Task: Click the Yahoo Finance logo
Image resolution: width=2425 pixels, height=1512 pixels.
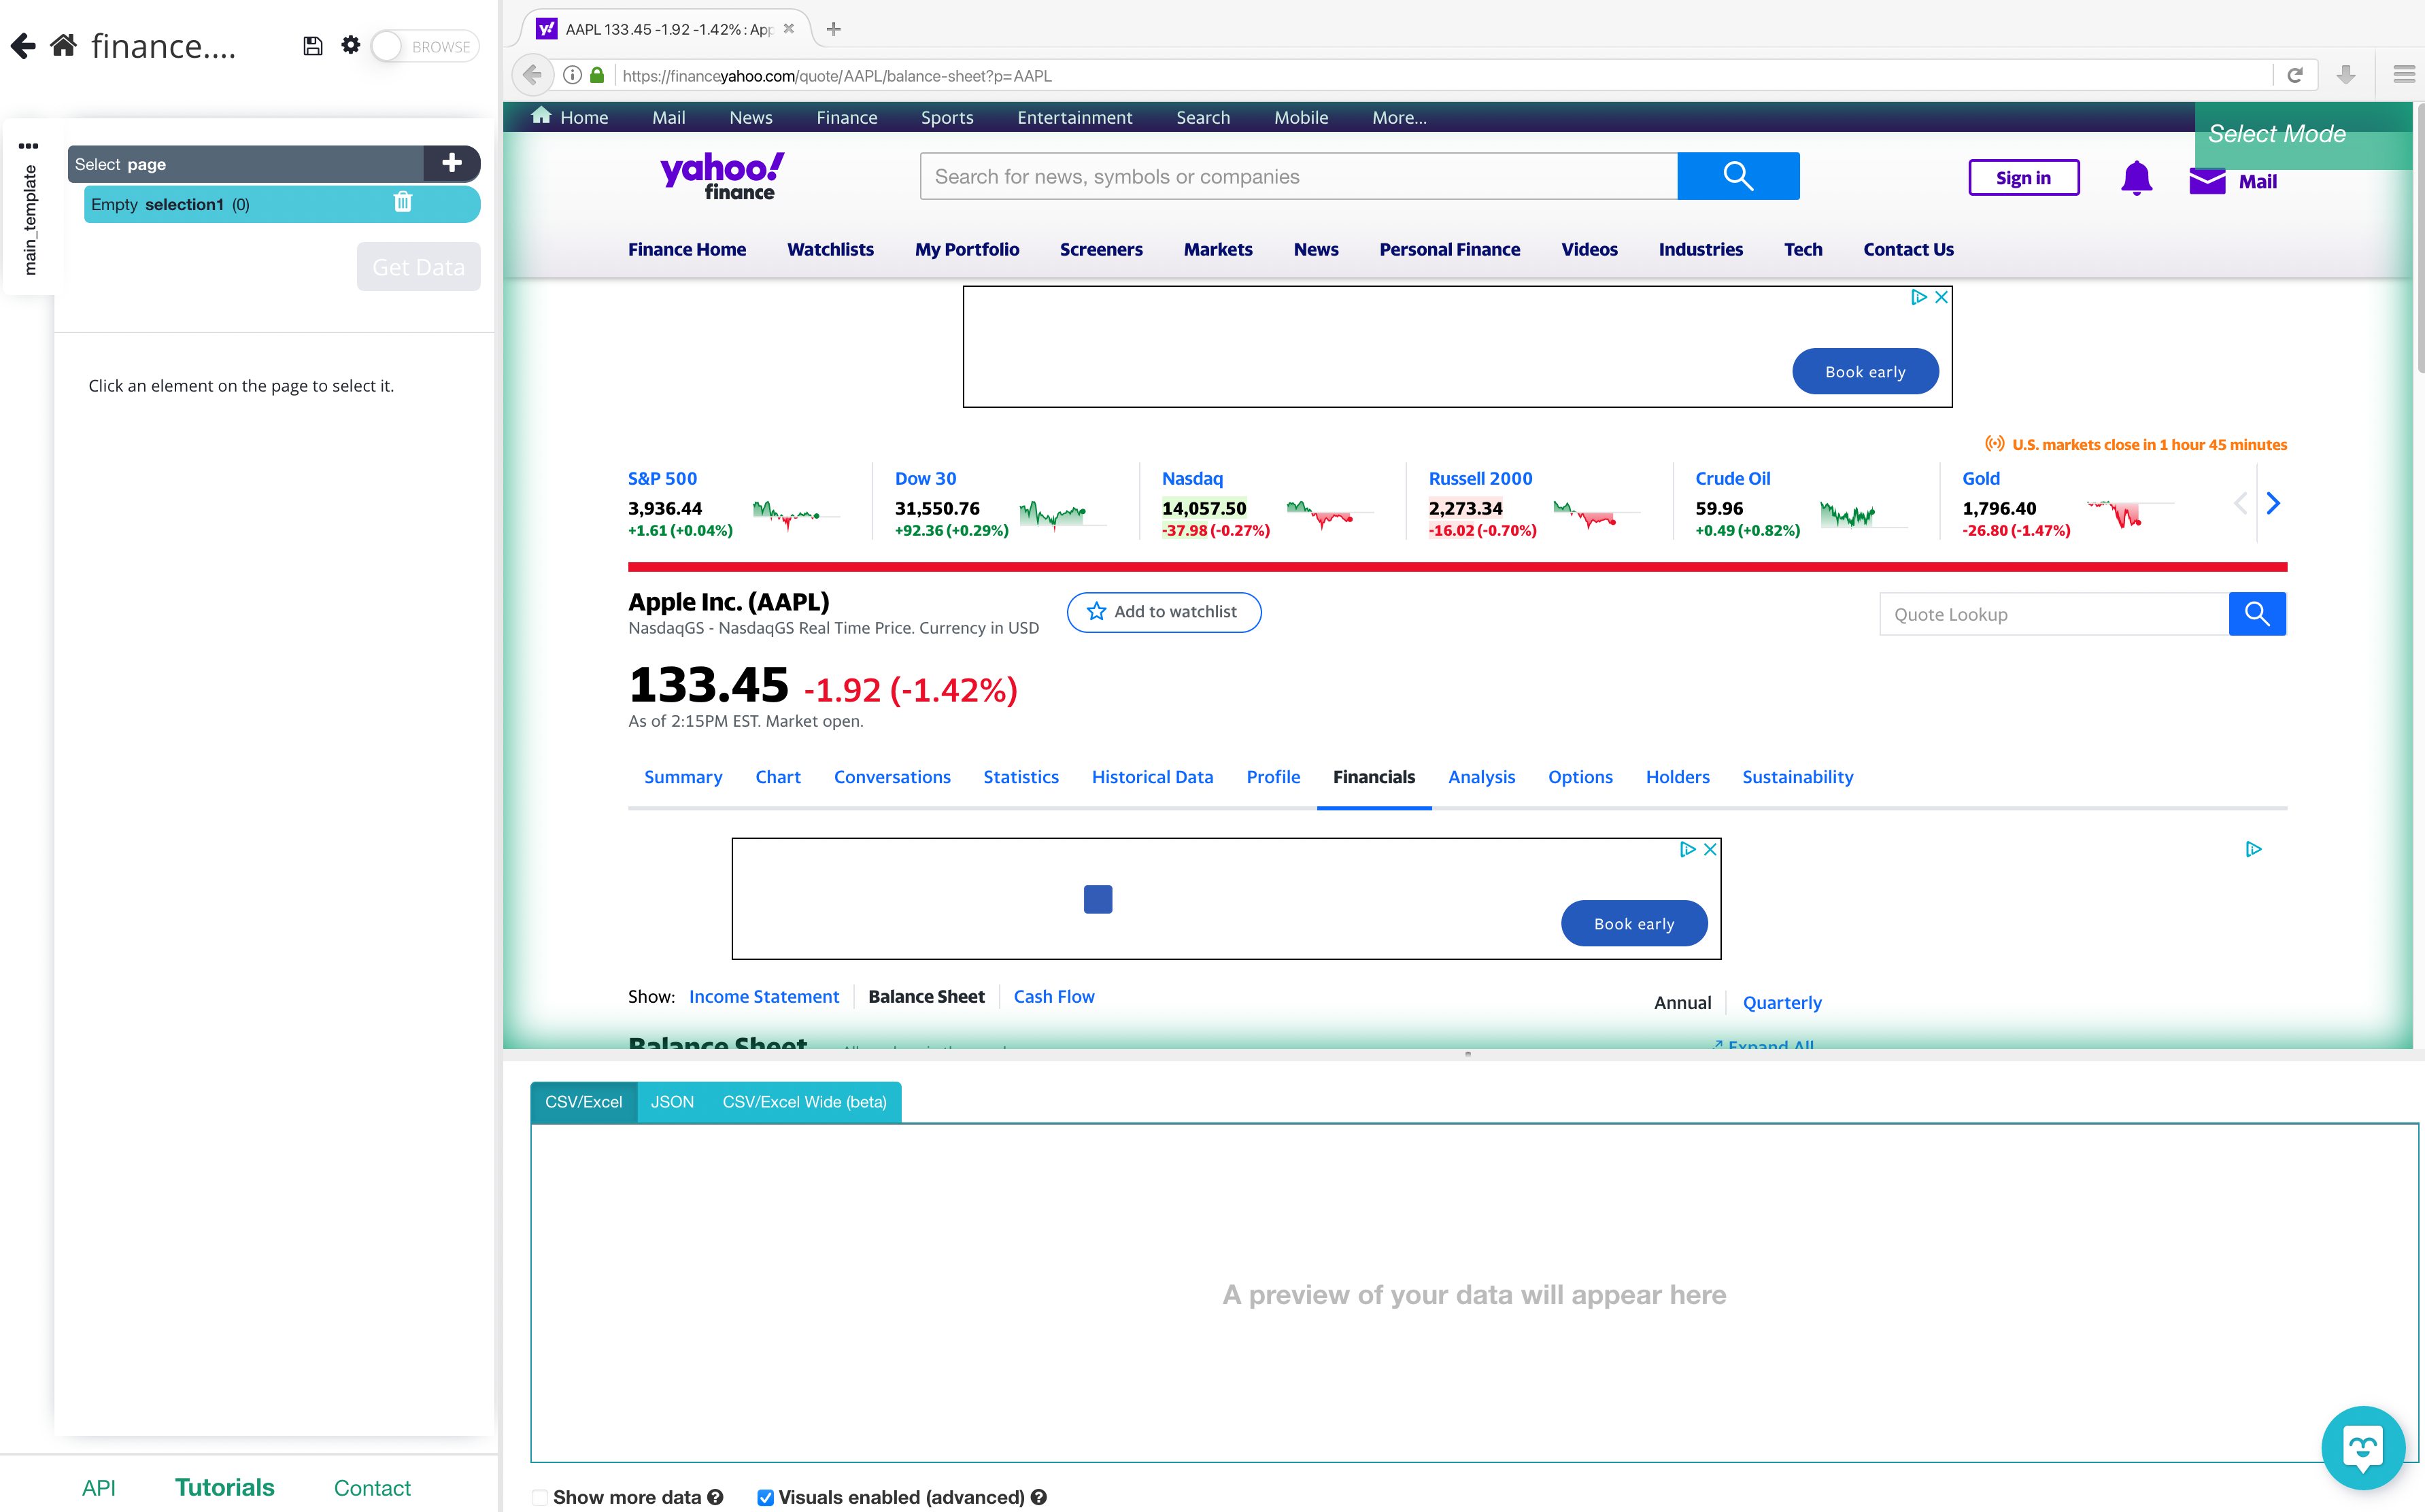Action: click(x=722, y=176)
